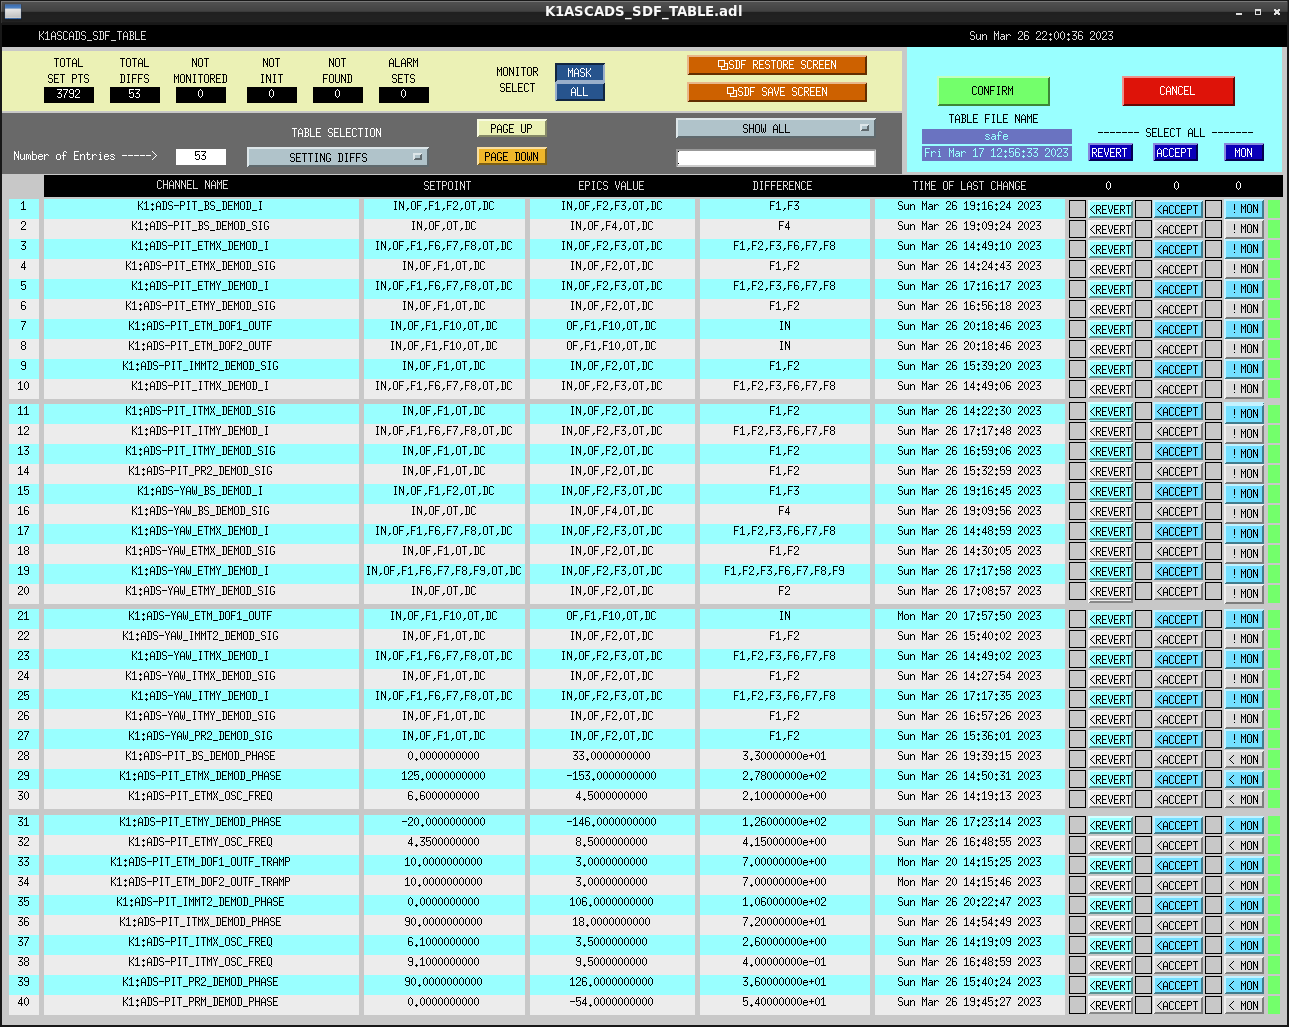Click channel name K1:ADS-PIT_ETM_DOF2_OUTF
This screenshot has width=1289, height=1027.
point(200,346)
